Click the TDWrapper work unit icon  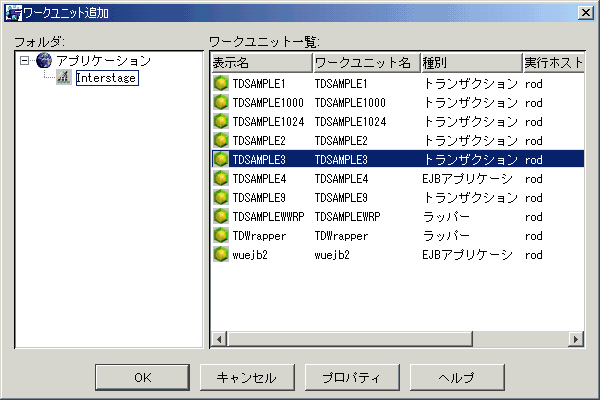(x=221, y=235)
